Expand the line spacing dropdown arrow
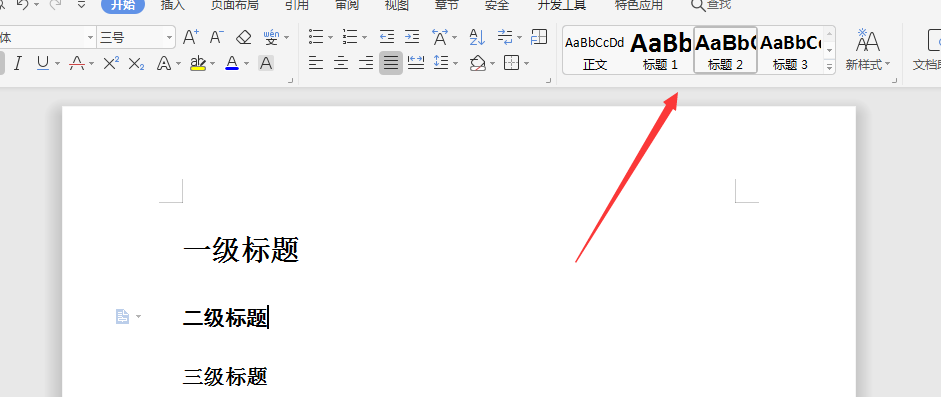The image size is (941, 397). tap(456, 63)
